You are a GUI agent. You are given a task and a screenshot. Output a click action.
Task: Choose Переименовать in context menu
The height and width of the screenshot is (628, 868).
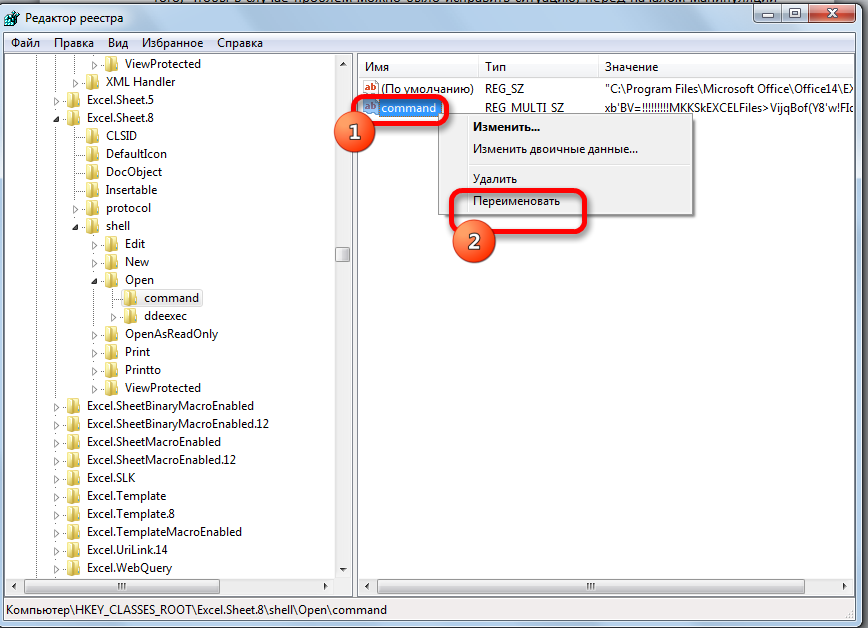coord(565,201)
